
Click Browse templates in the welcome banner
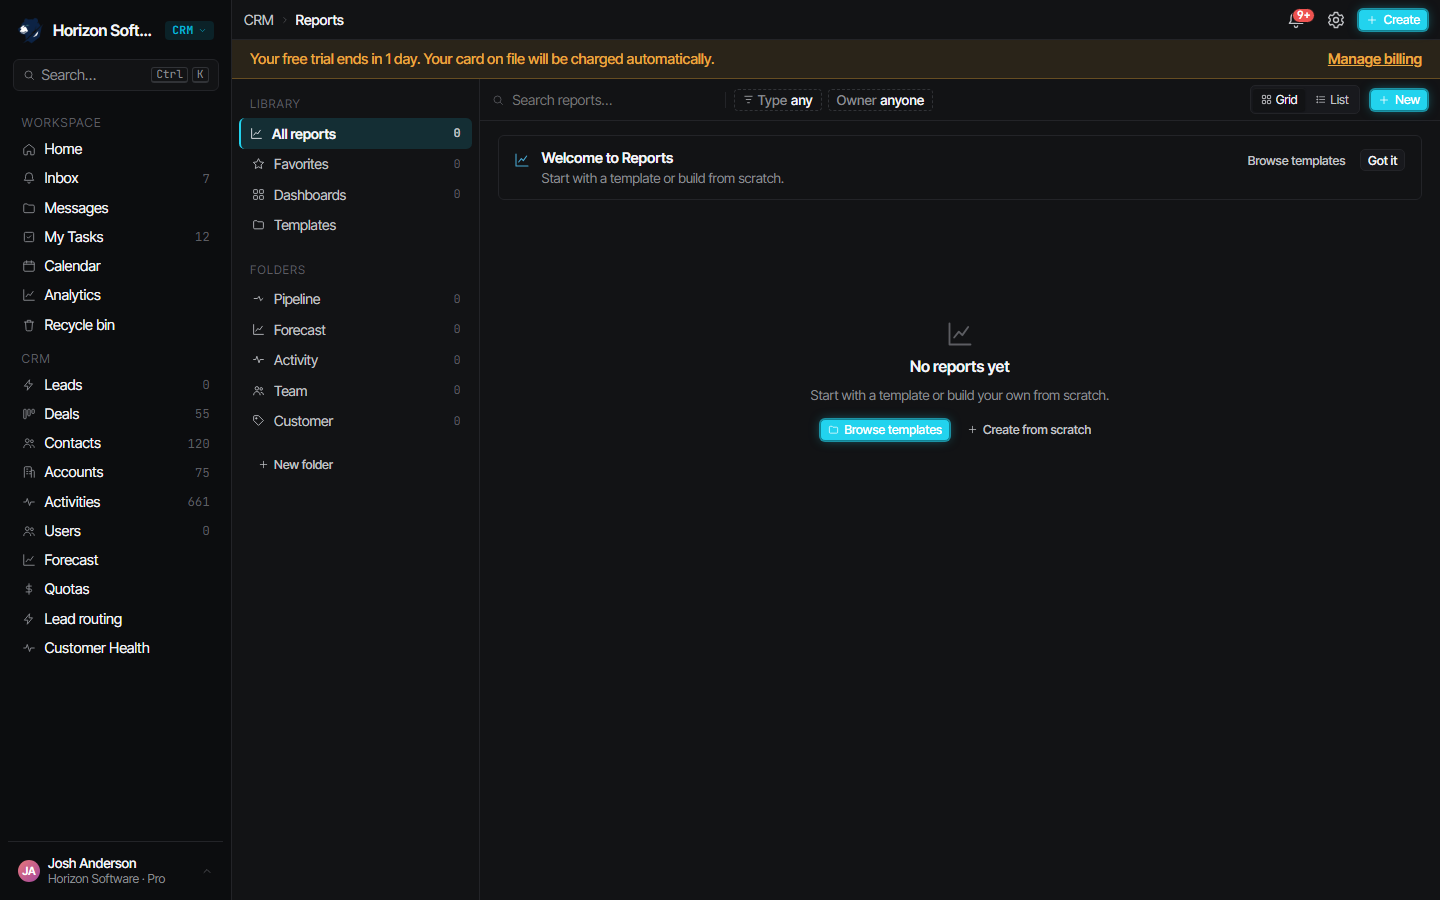click(x=1296, y=161)
